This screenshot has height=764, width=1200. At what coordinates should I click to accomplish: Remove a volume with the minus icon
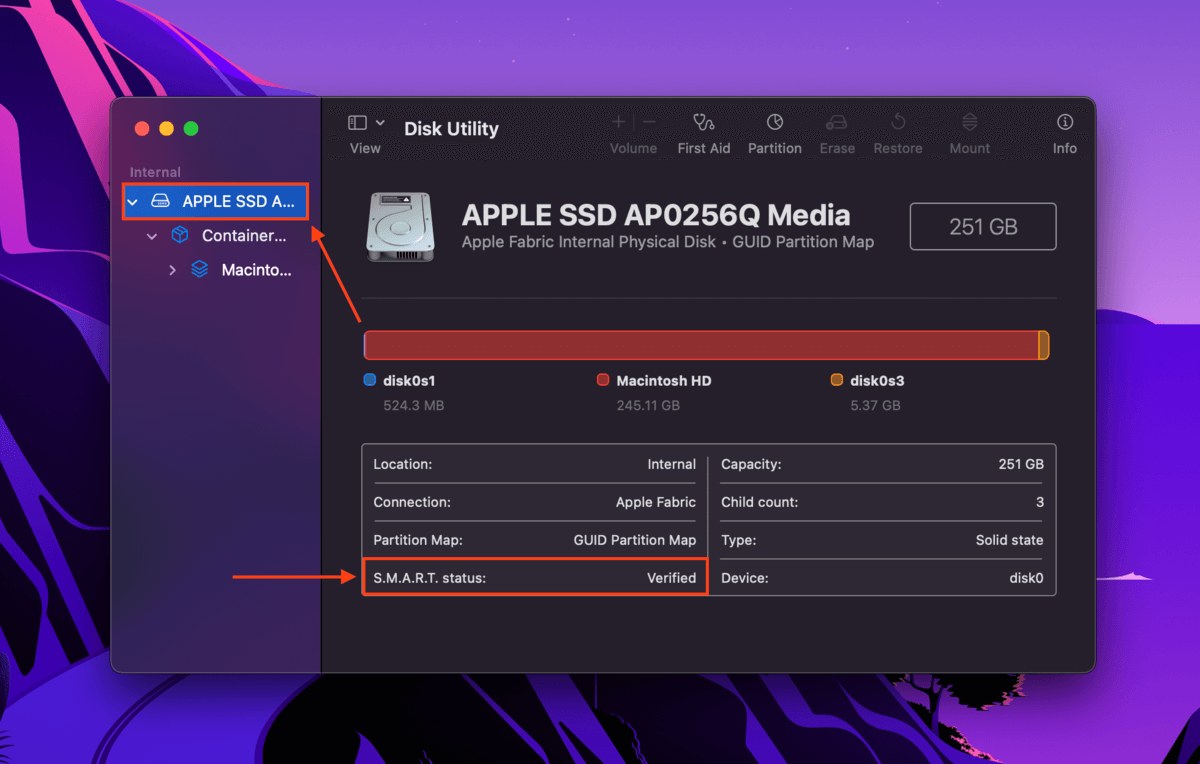click(x=649, y=122)
